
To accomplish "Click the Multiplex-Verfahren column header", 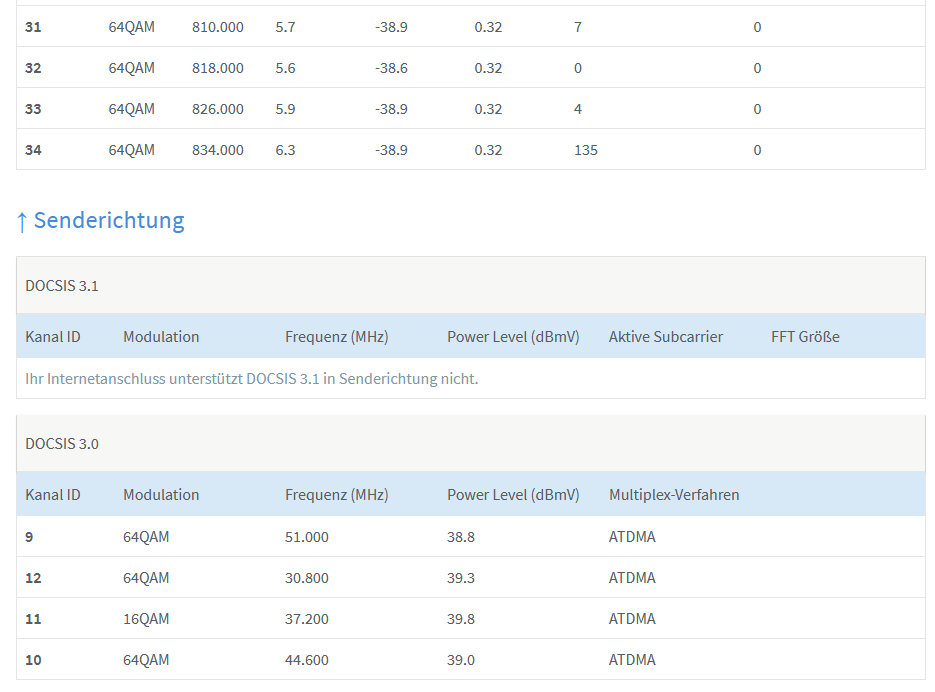I will (674, 495).
